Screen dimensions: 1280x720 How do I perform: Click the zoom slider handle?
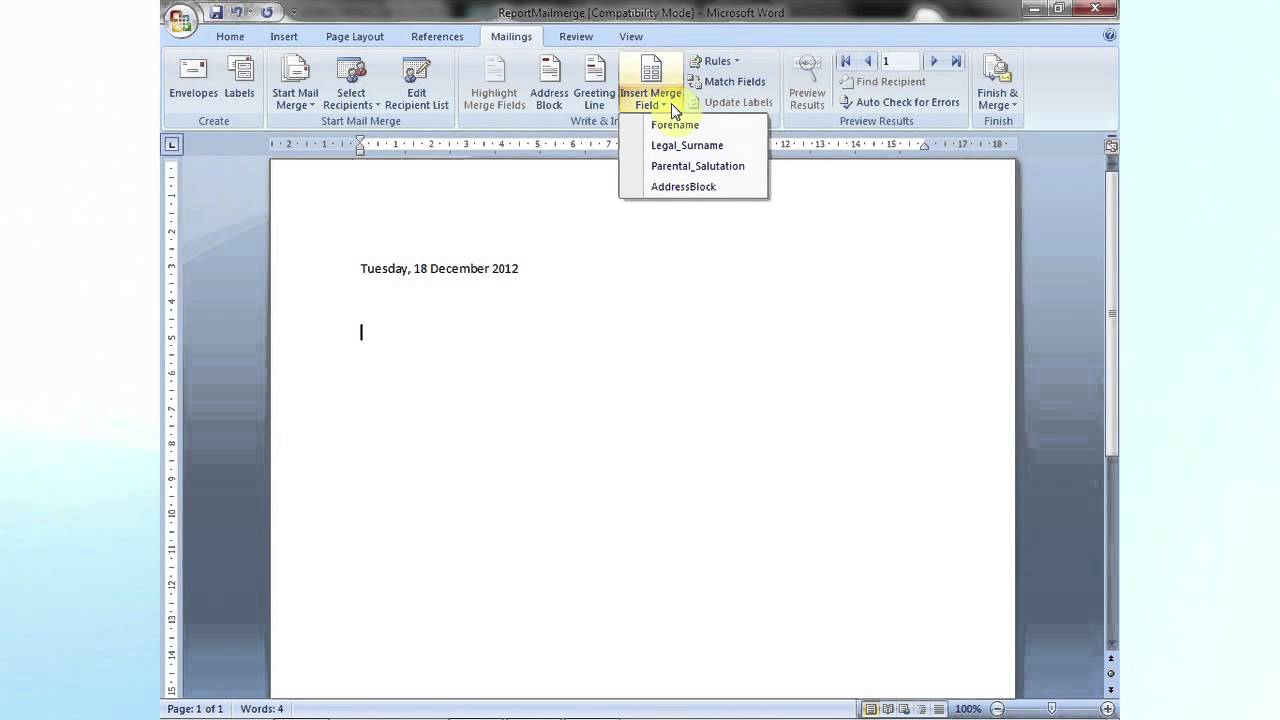(x=1051, y=709)
